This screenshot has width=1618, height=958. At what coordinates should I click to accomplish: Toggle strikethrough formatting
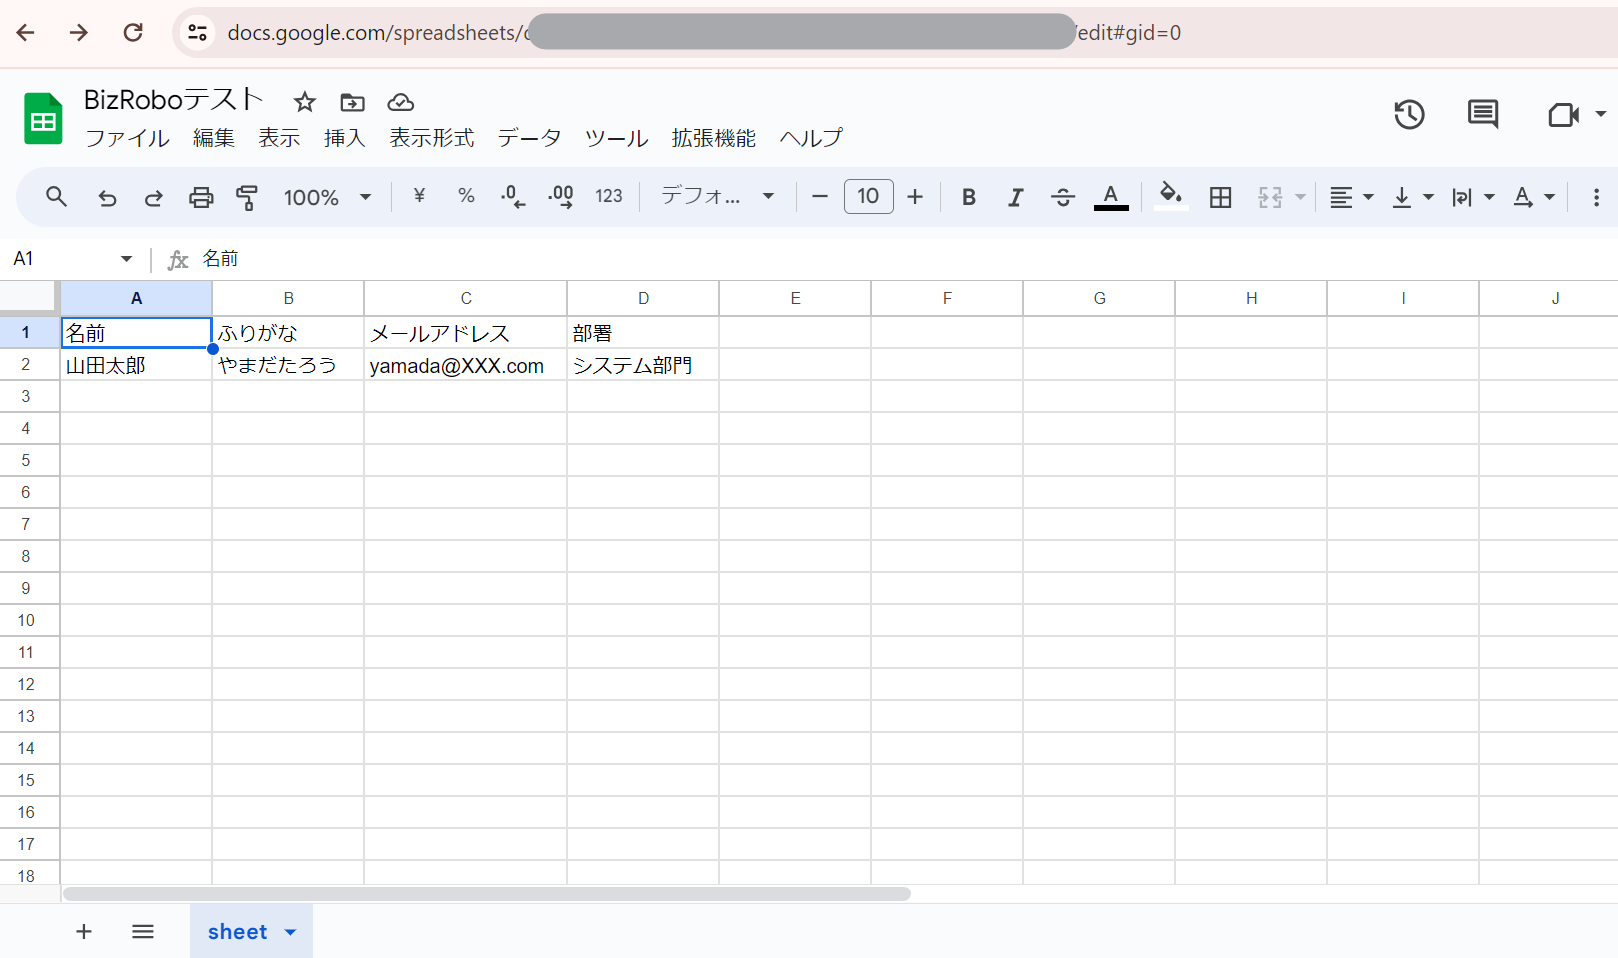point(1063,198)
